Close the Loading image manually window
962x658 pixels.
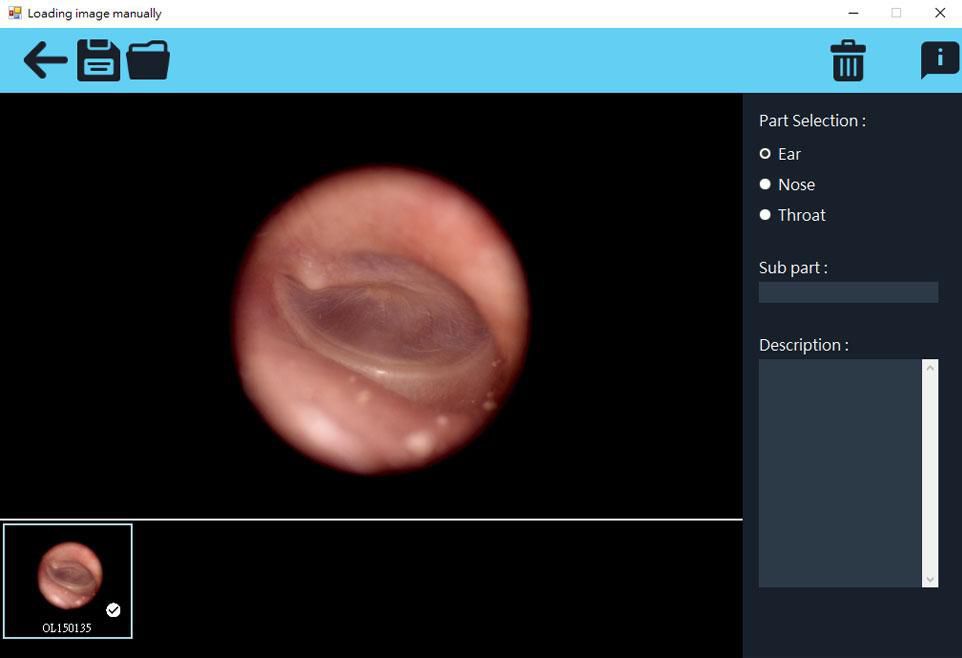(x=939, y=13)
